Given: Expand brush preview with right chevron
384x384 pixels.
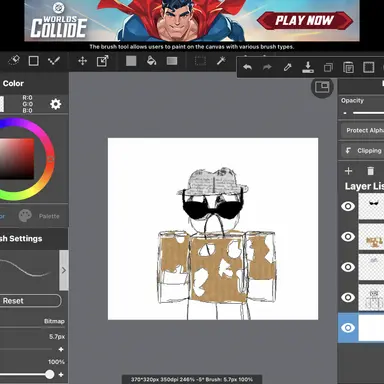Looking at the screenshot, I should pyautogui.click(x=64, y=270).
